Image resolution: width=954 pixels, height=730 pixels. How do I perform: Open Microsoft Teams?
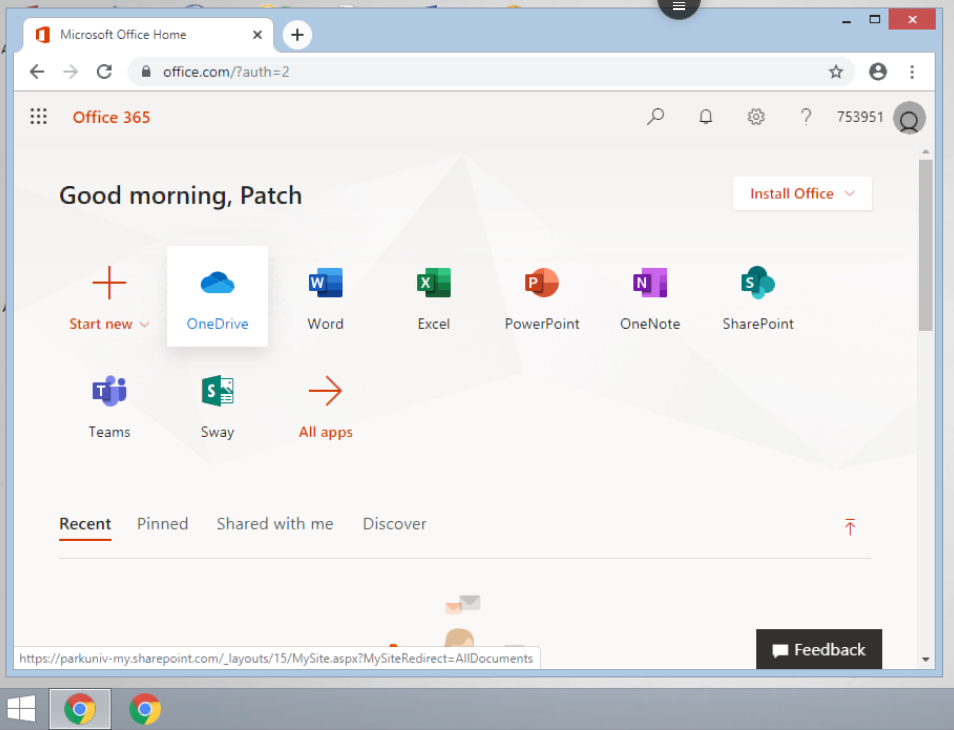[110, 405]
